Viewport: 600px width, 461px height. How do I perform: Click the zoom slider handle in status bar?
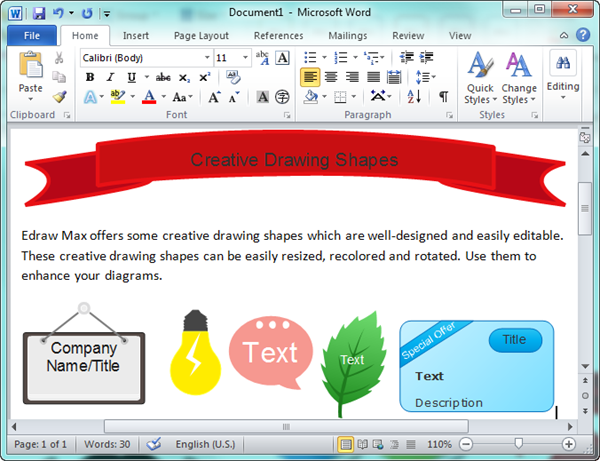[517, 444]
